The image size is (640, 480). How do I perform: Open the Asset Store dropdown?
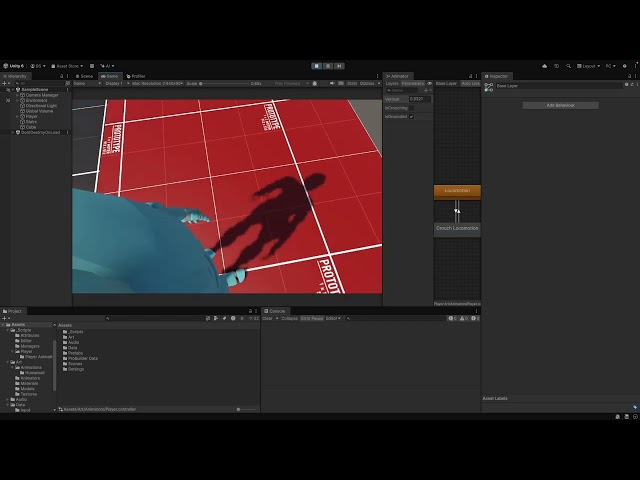coord(67,66)
